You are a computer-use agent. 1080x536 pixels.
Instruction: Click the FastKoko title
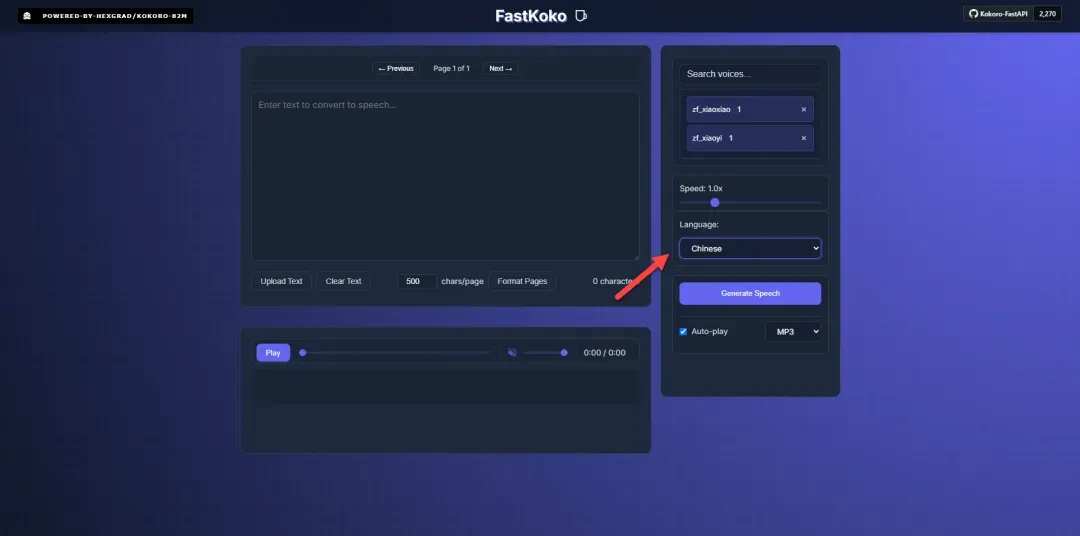click(531, 16)
